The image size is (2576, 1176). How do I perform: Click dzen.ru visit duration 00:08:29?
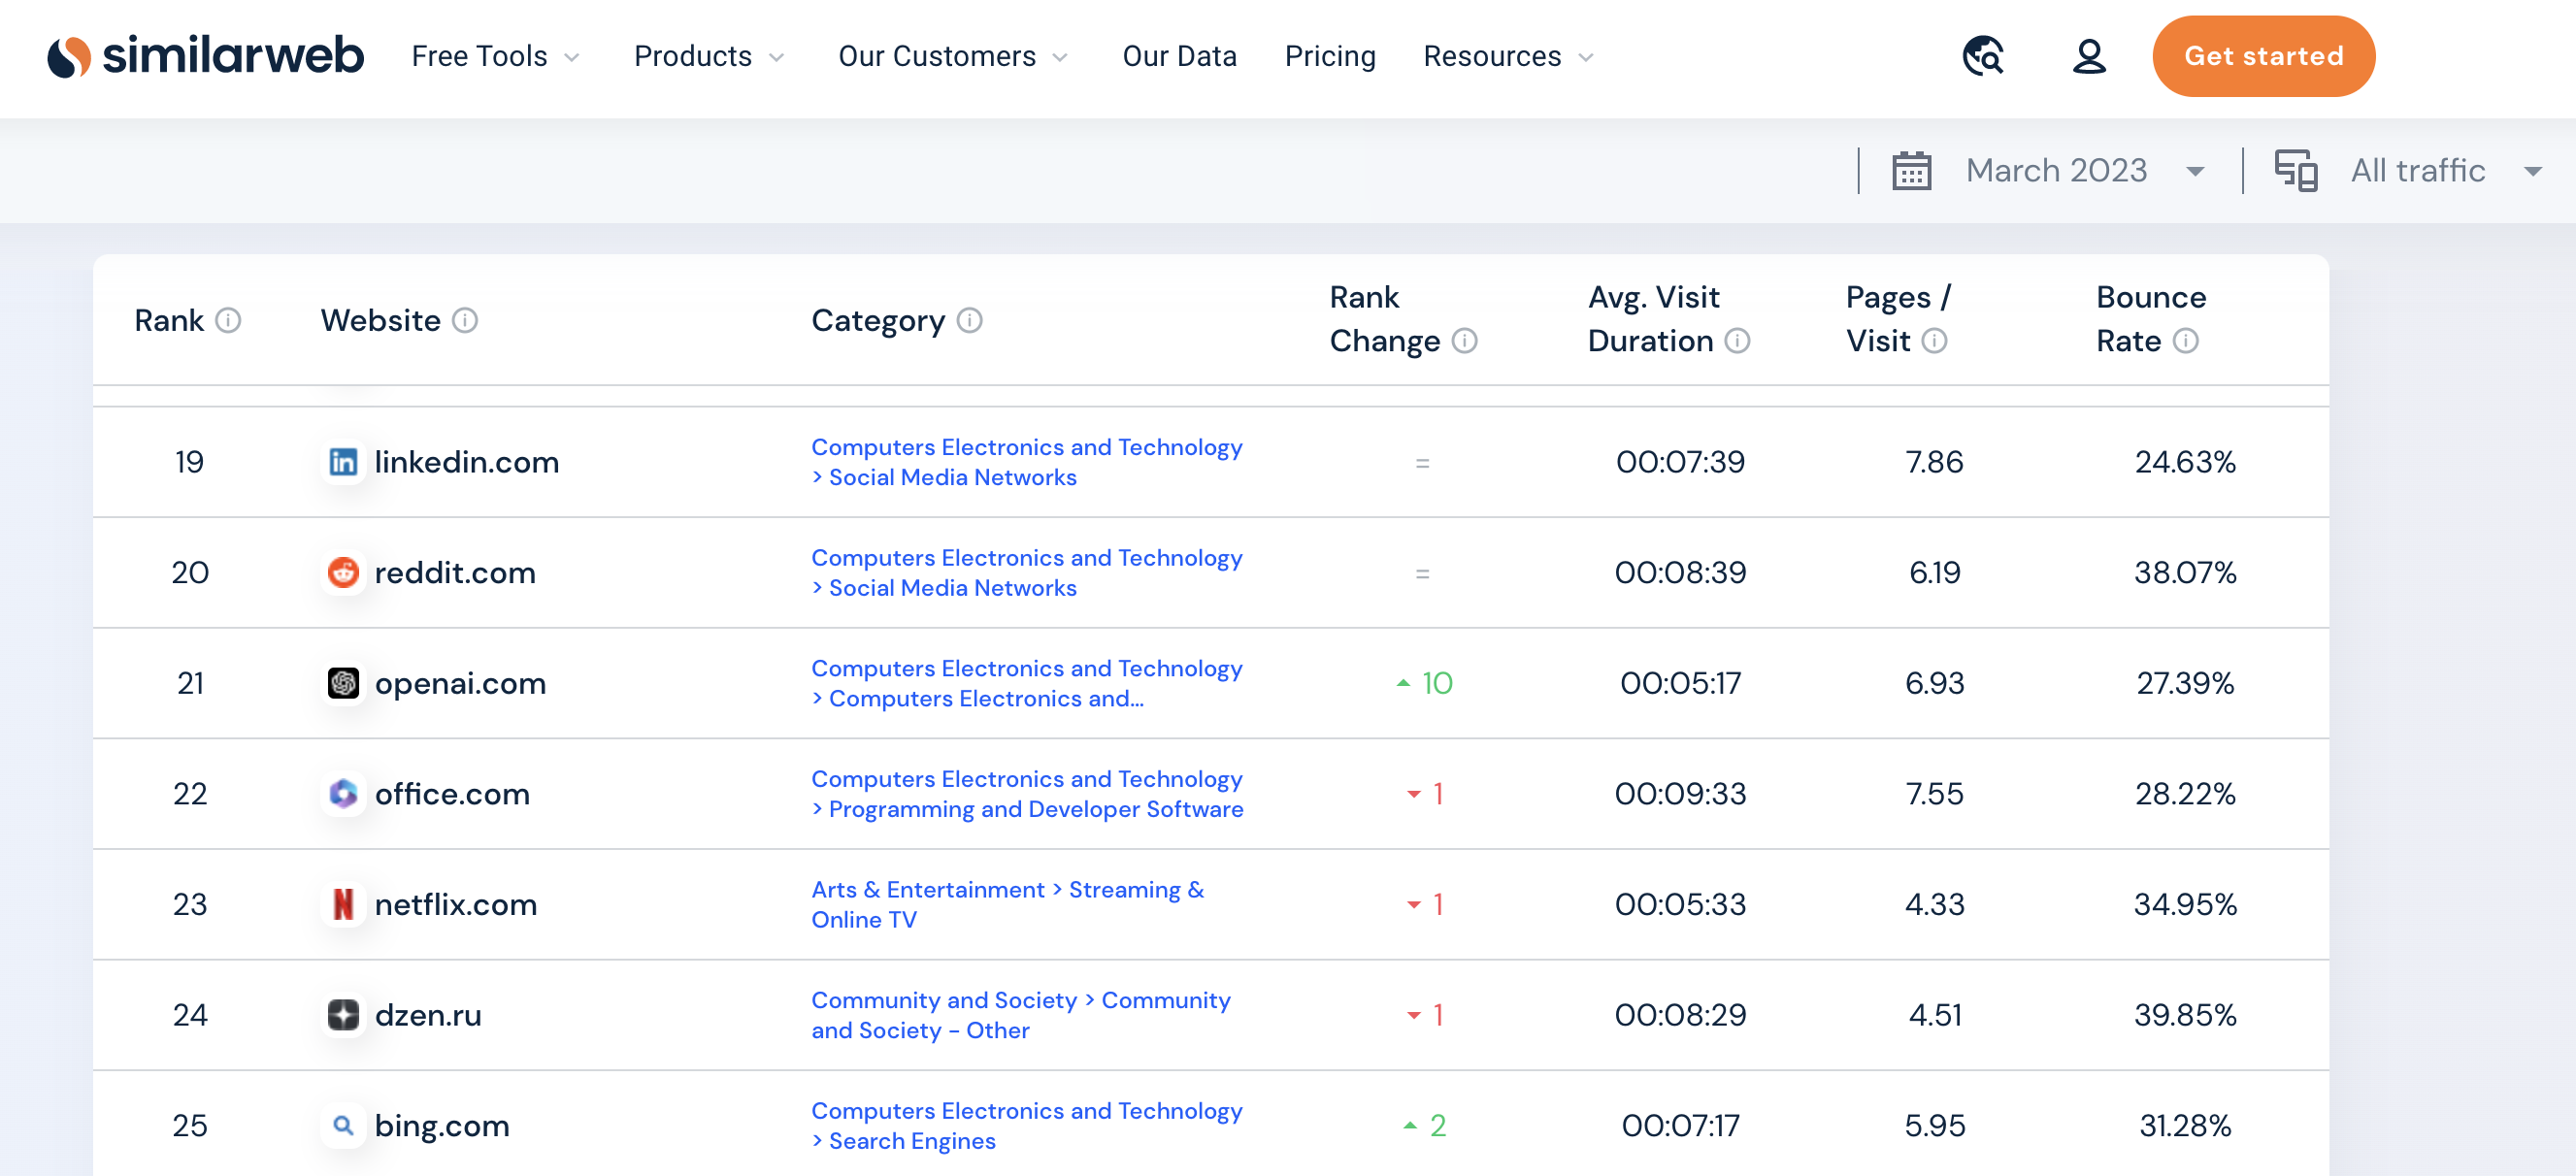click(x=1680, y=1015)
